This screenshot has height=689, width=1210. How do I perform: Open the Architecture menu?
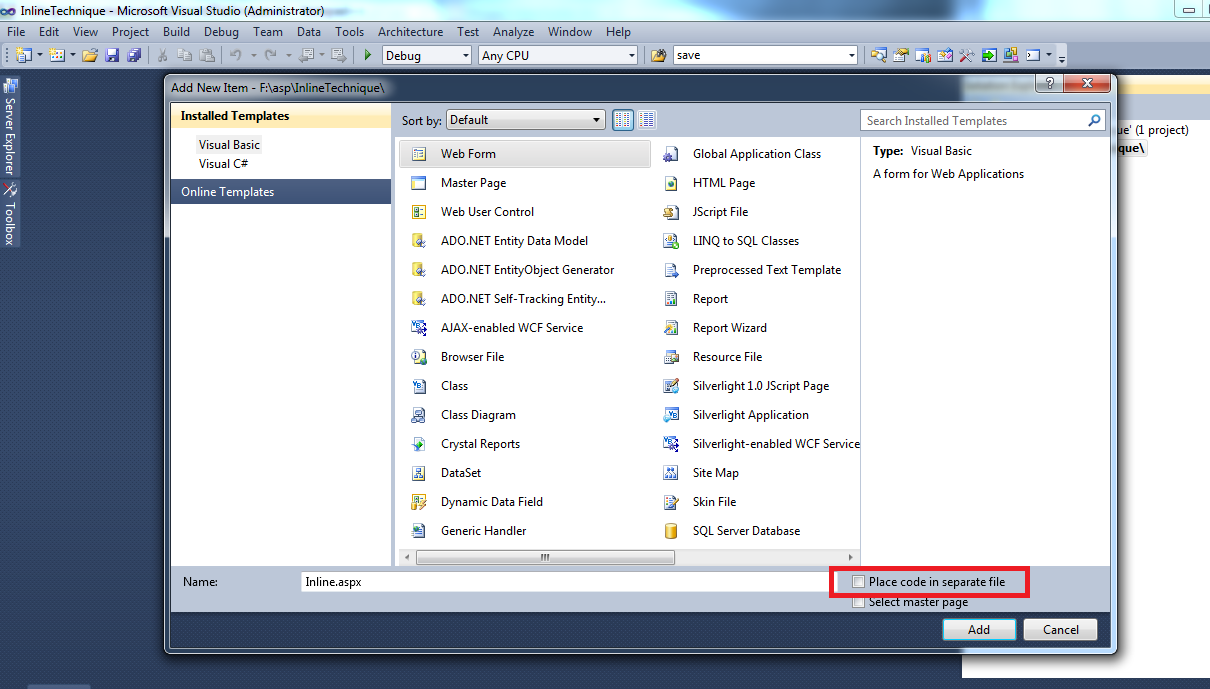coord(410,32)
